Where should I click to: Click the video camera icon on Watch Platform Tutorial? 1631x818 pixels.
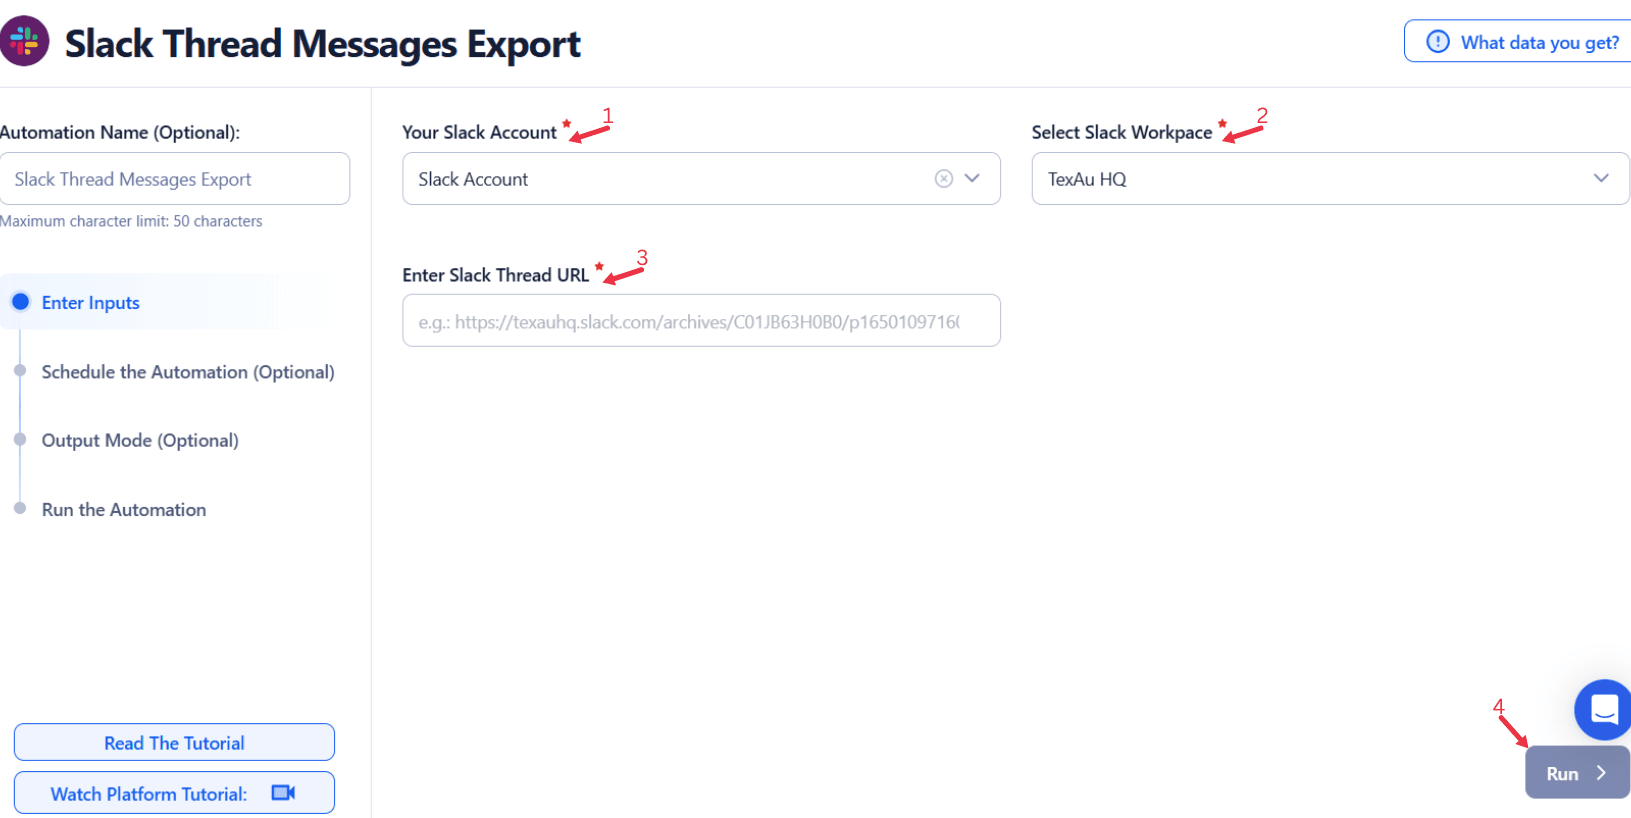click(x=283, y=793)
